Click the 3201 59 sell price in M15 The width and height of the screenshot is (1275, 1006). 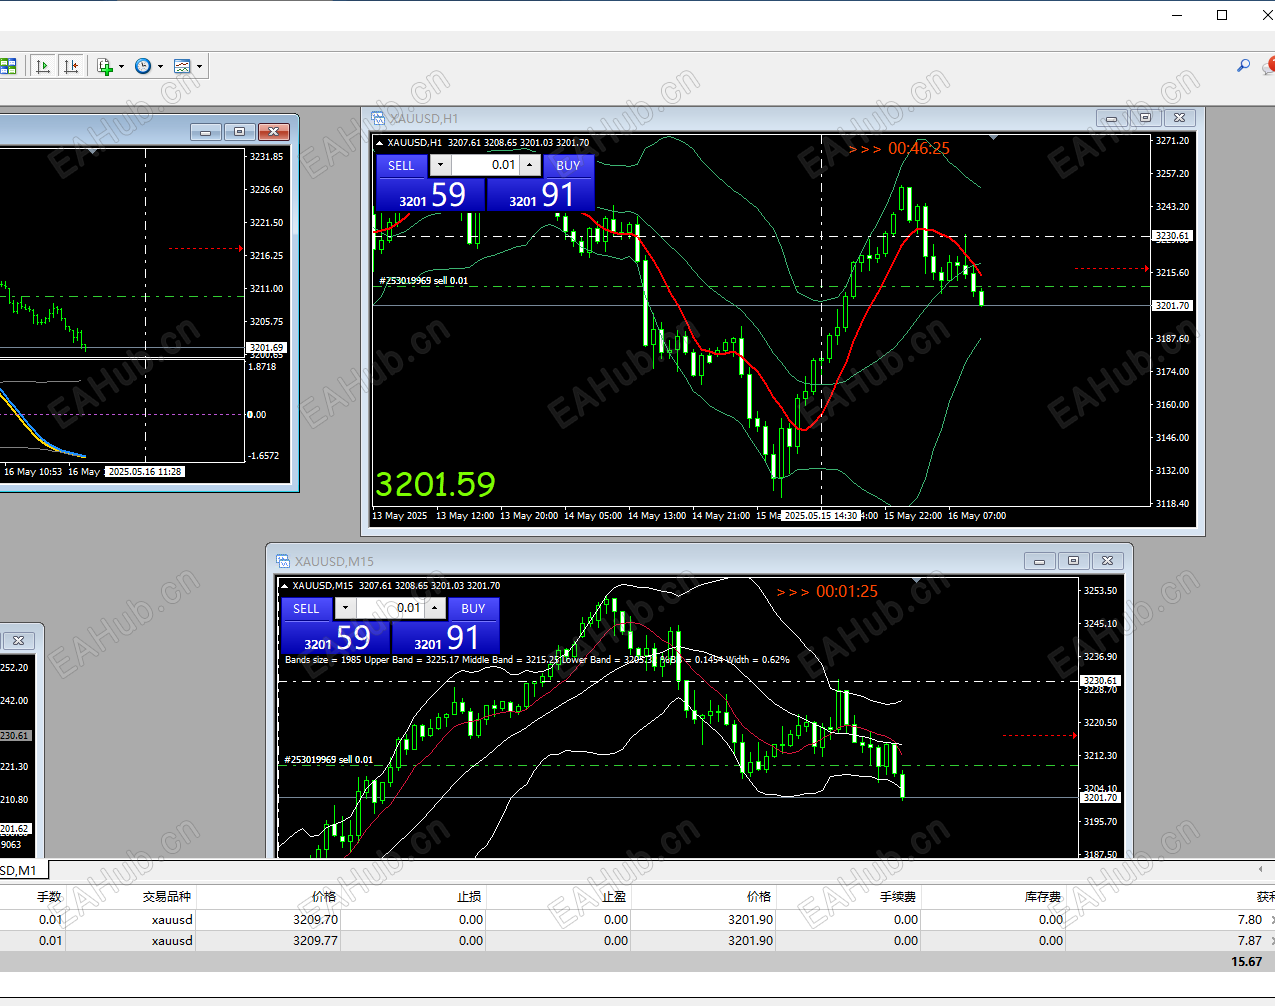click(336, 638)
